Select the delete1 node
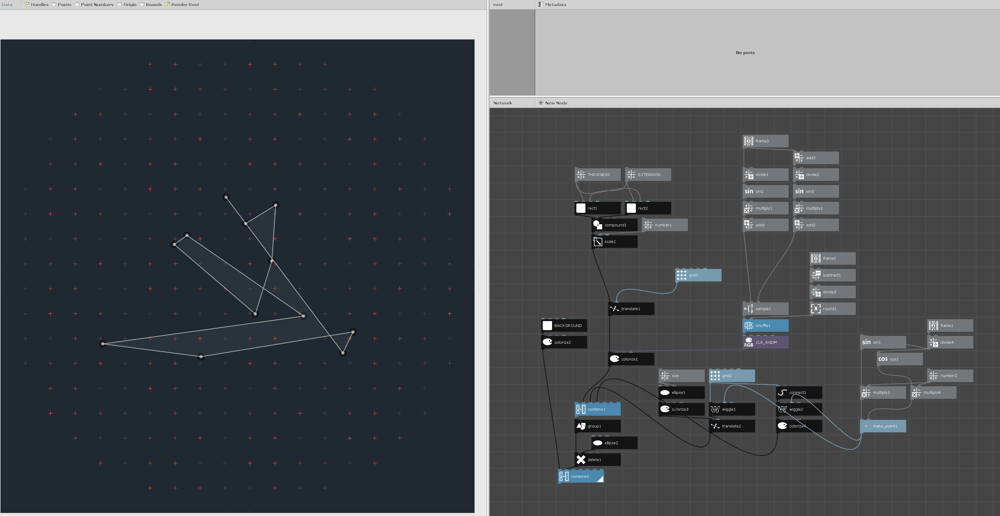 tap(598, 459)
